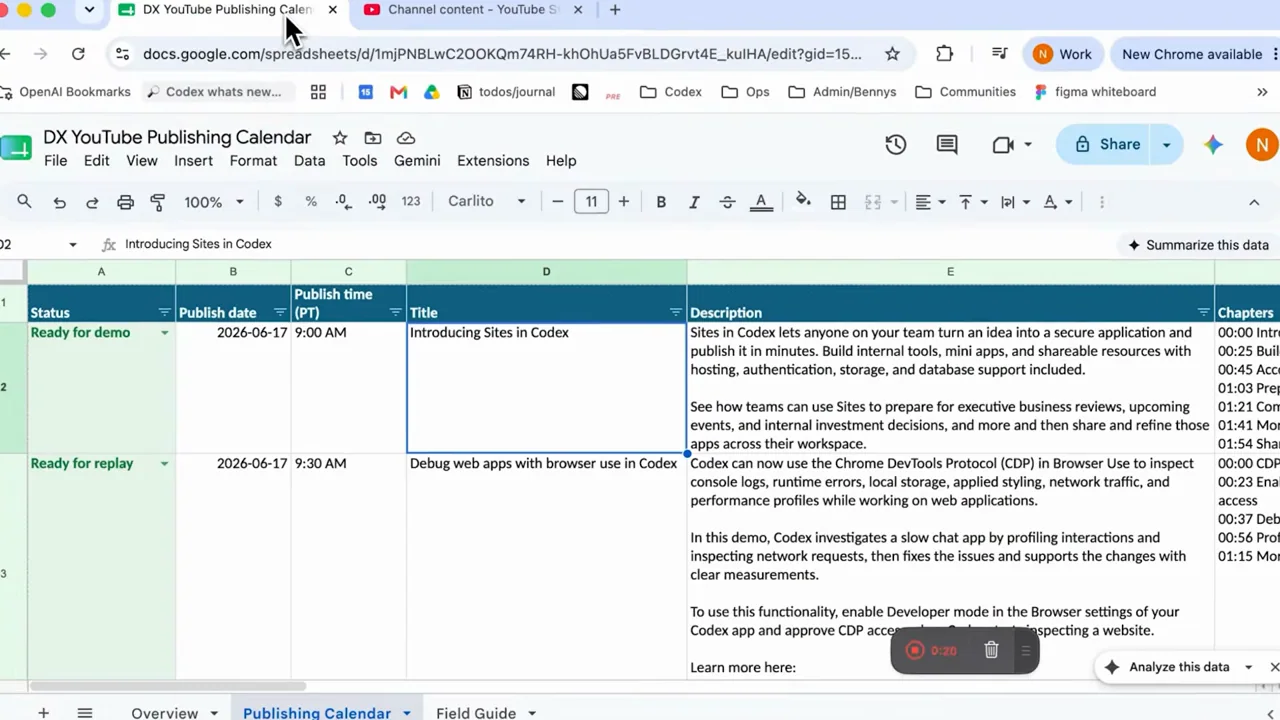The height and width of the screenshot is (720, 1280).
Task: Format as percent
Action: [x=311, y=202]
